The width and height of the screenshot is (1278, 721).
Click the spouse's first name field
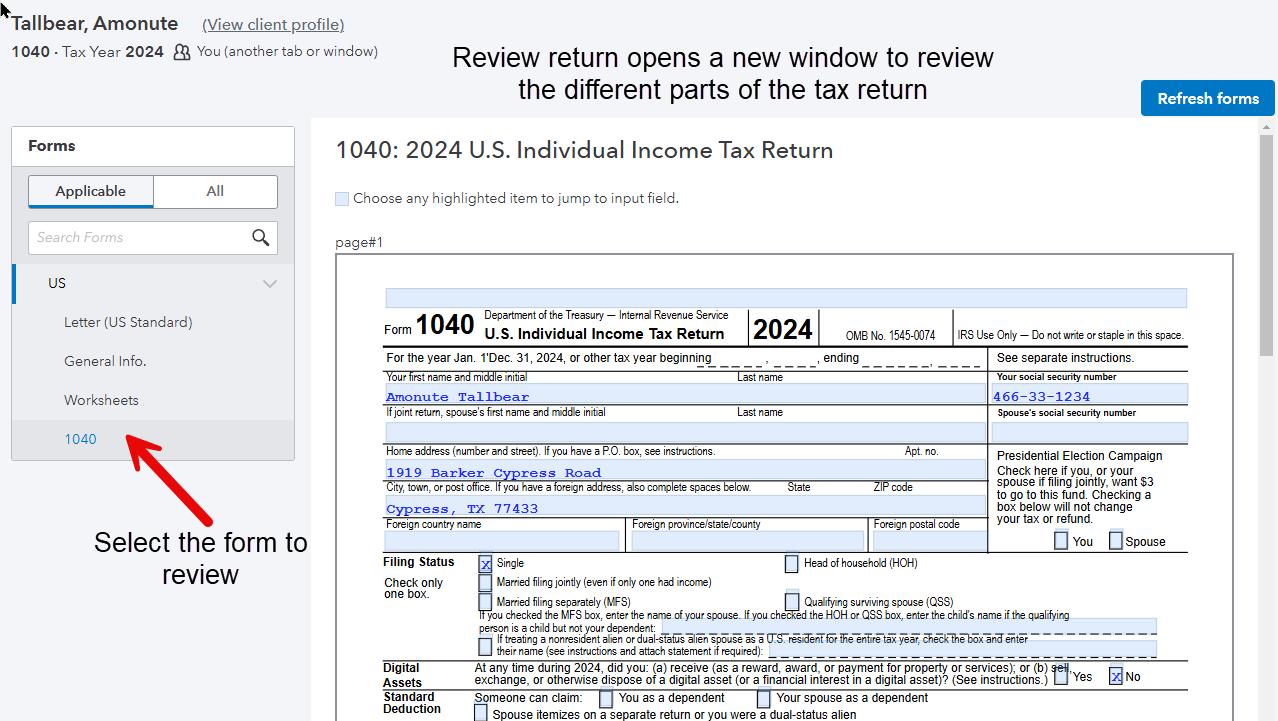click(x=685, y=432)
